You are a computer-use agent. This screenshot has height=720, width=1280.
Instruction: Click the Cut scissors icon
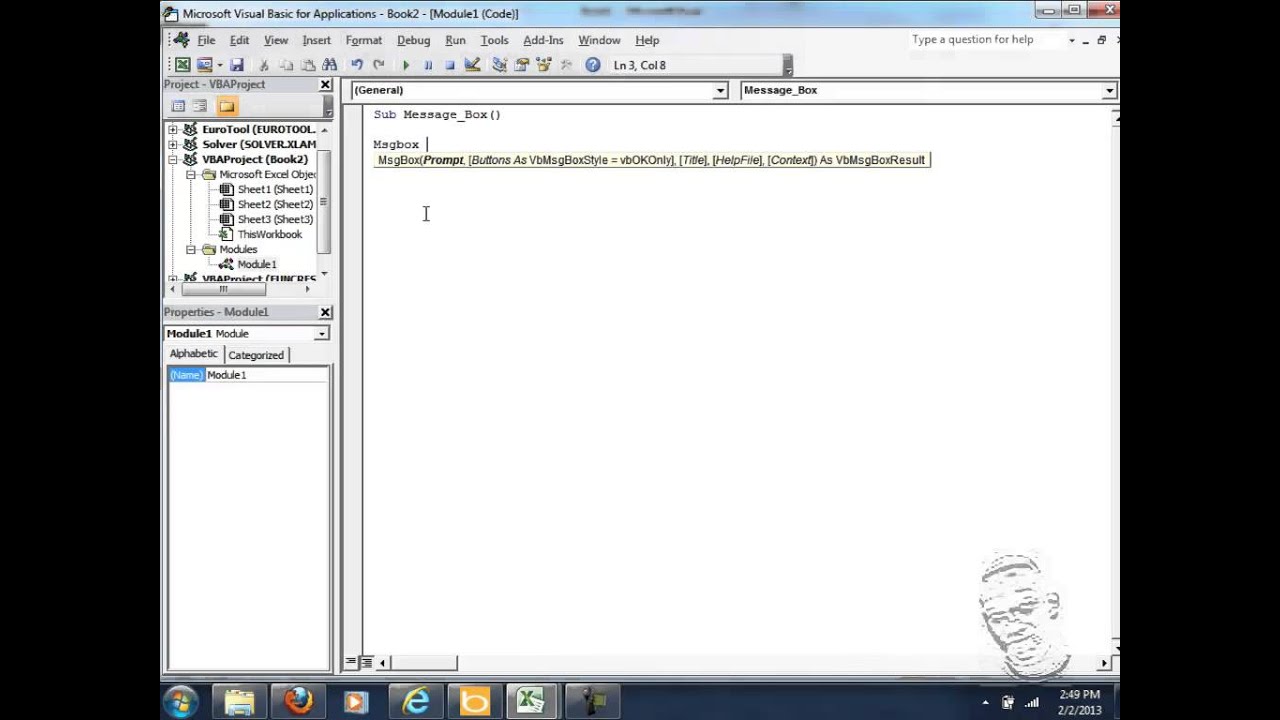264,65
